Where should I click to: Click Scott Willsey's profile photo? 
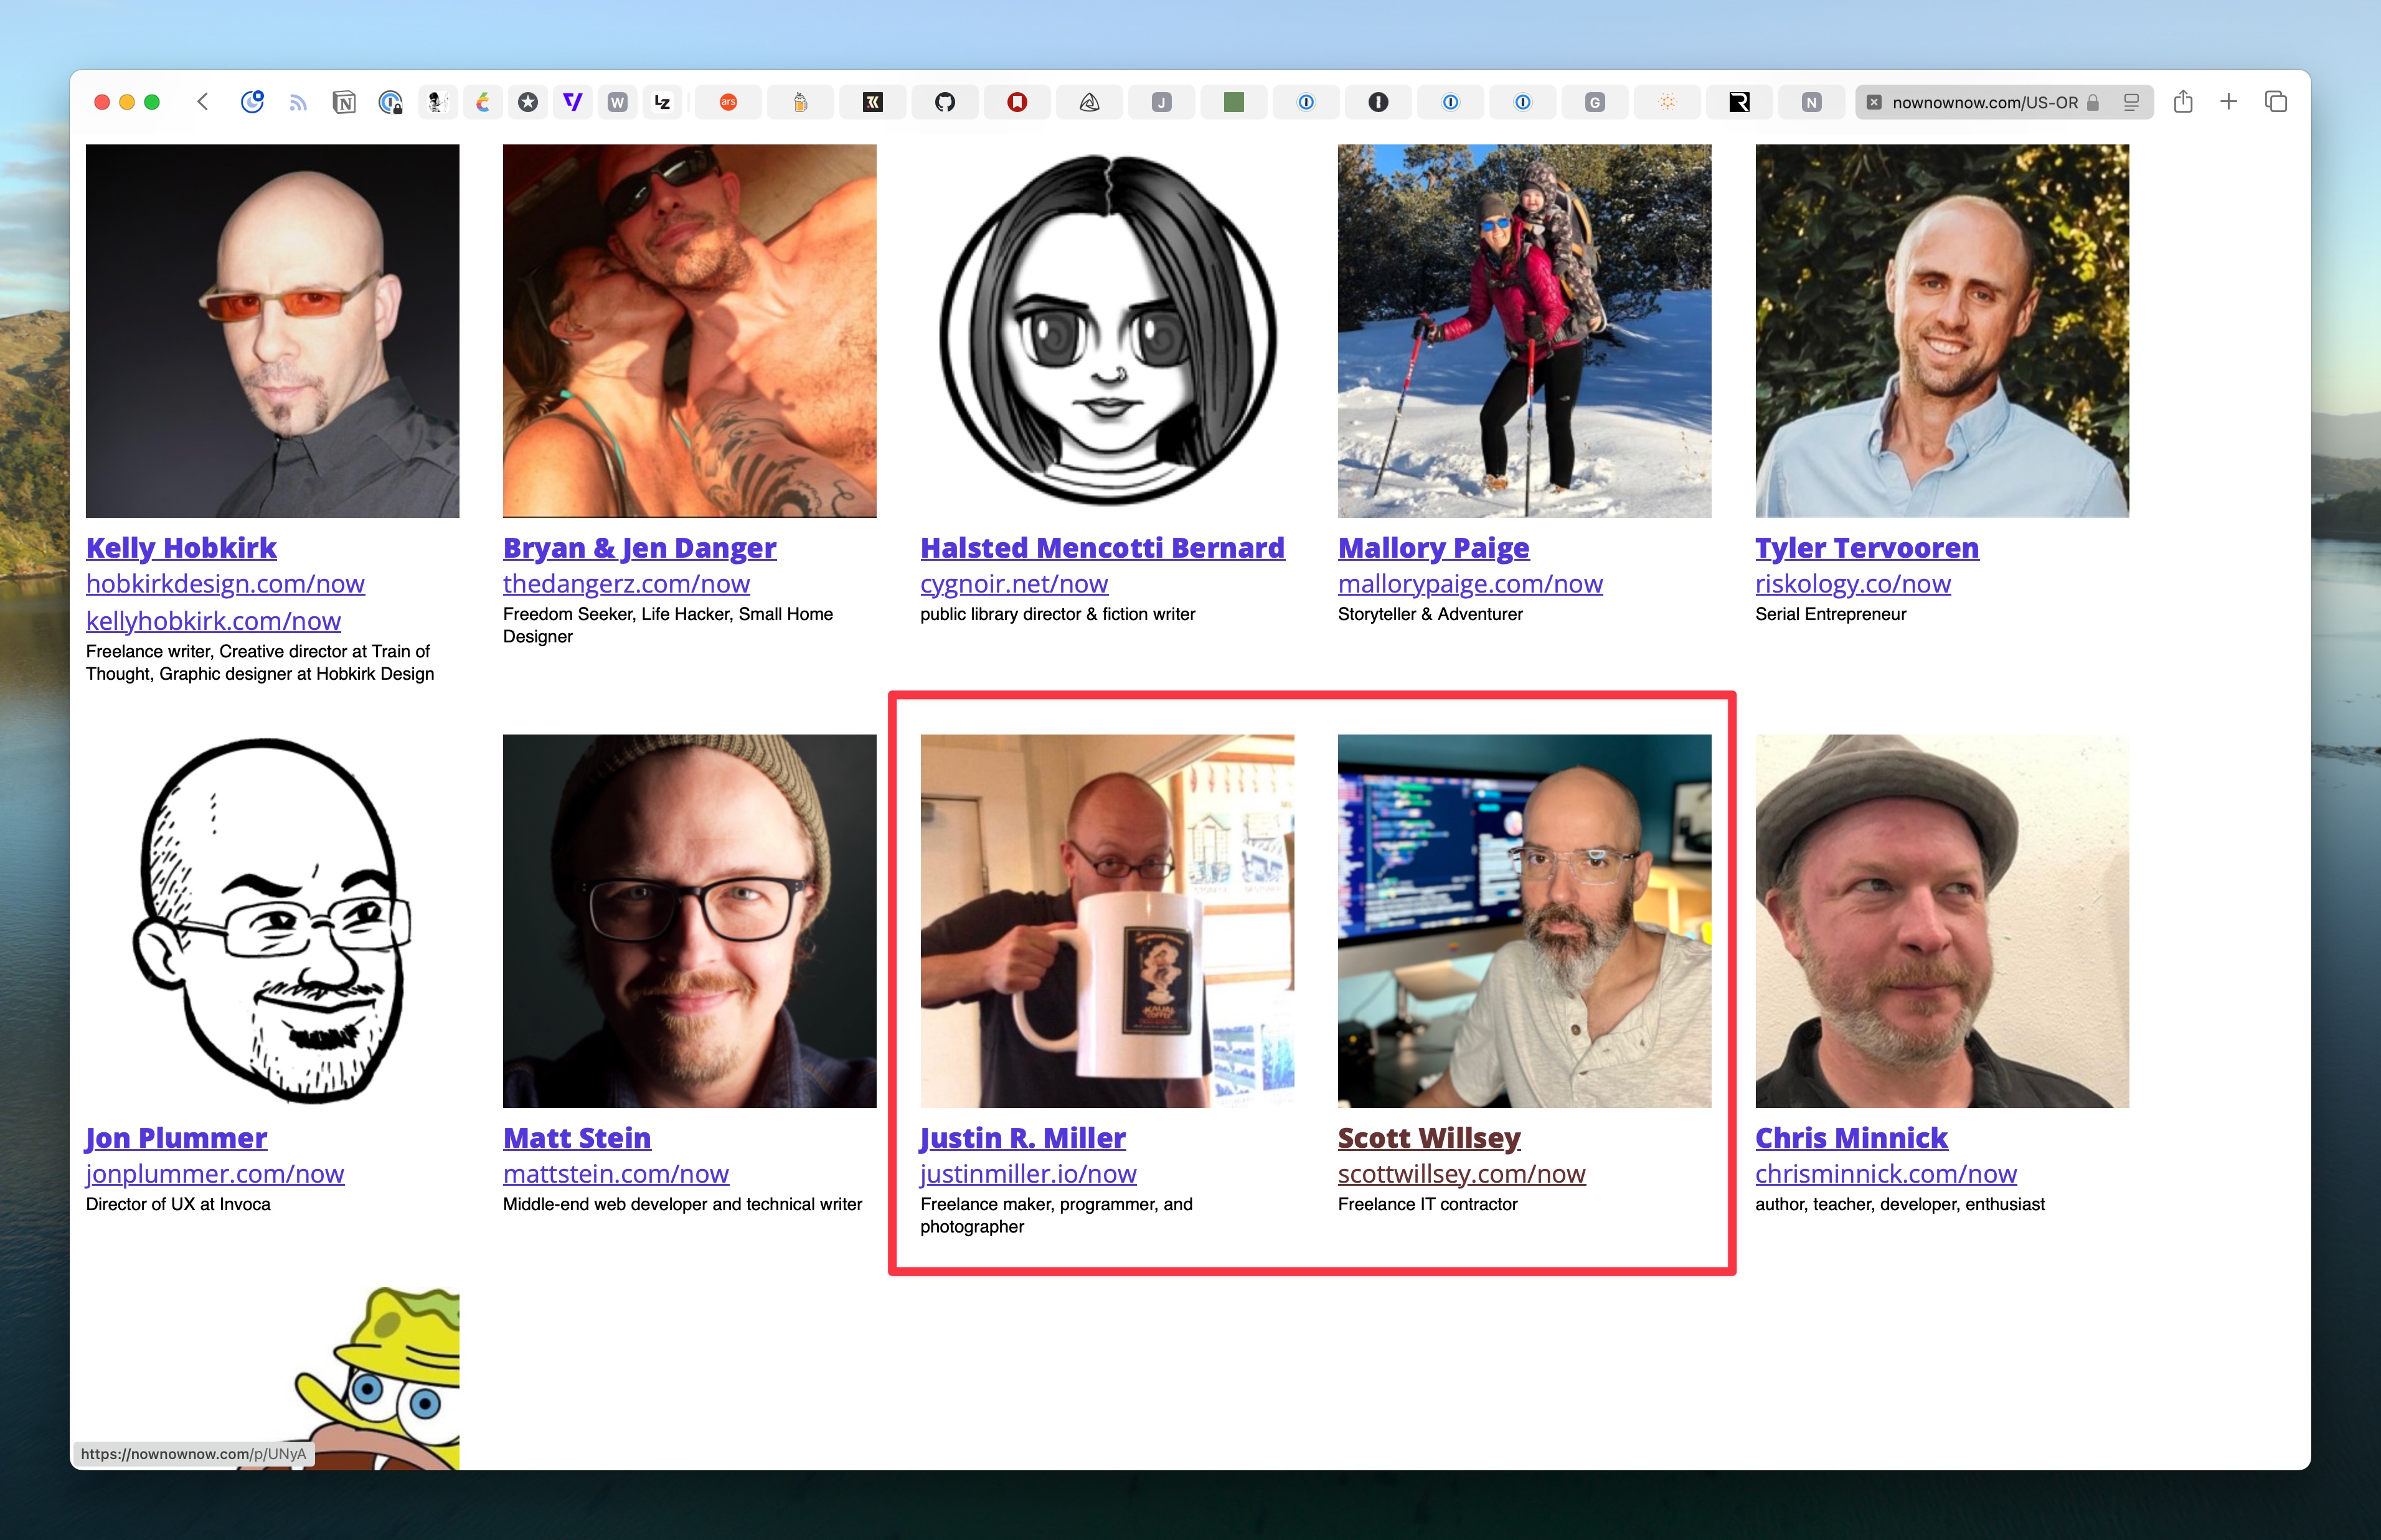[x=1524, y=920]
